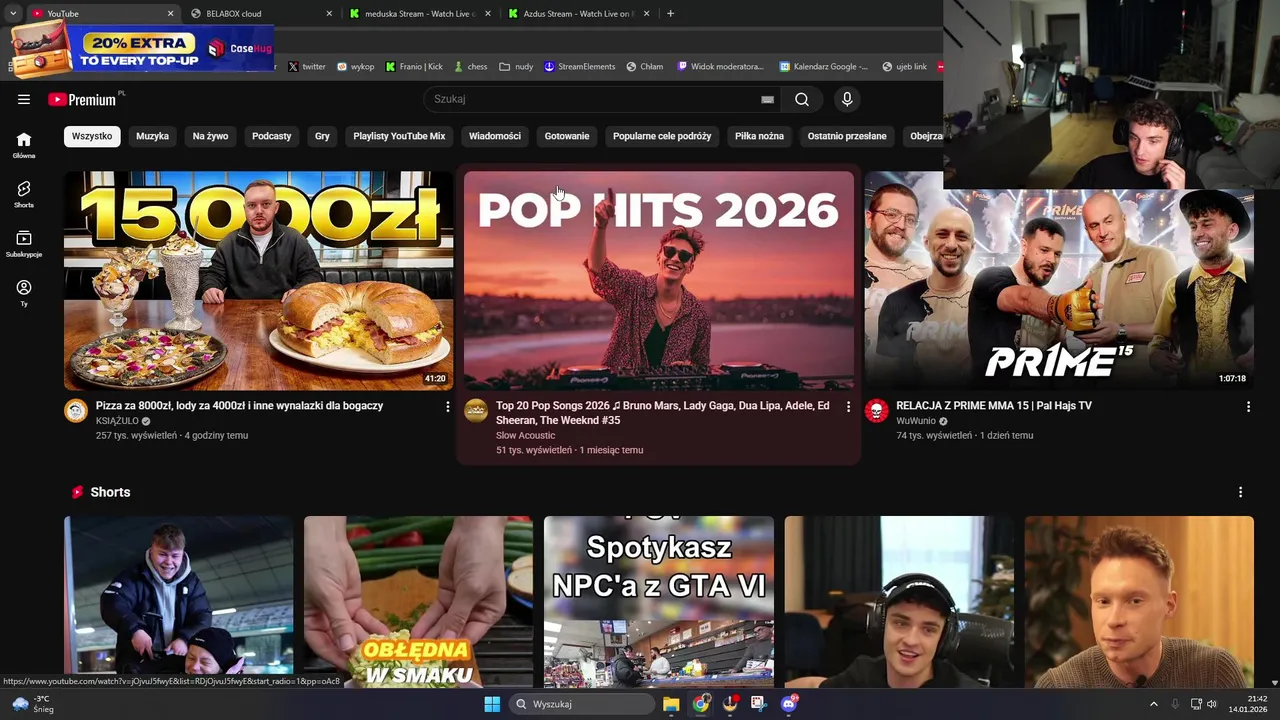Open the Kalendarz Google bookmark
Viewport: 1280px width, 720px height.
tap(824, 67)
